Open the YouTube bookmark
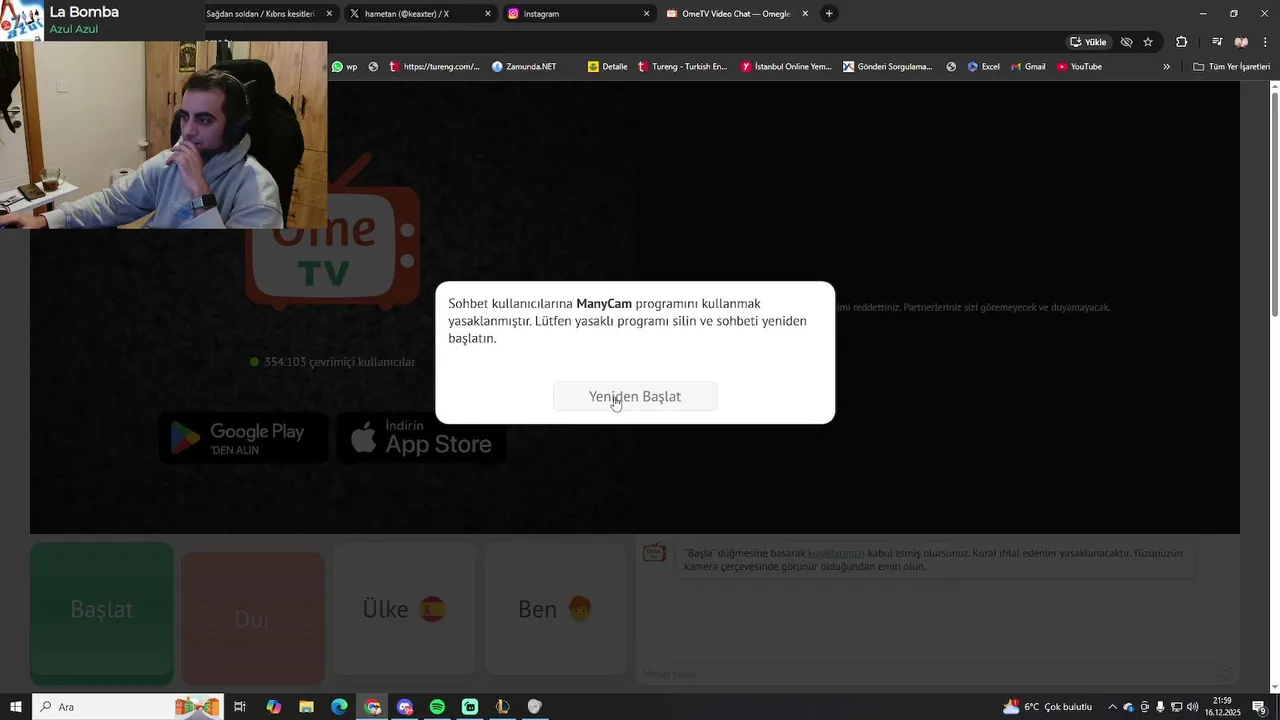 [1080, 67]
